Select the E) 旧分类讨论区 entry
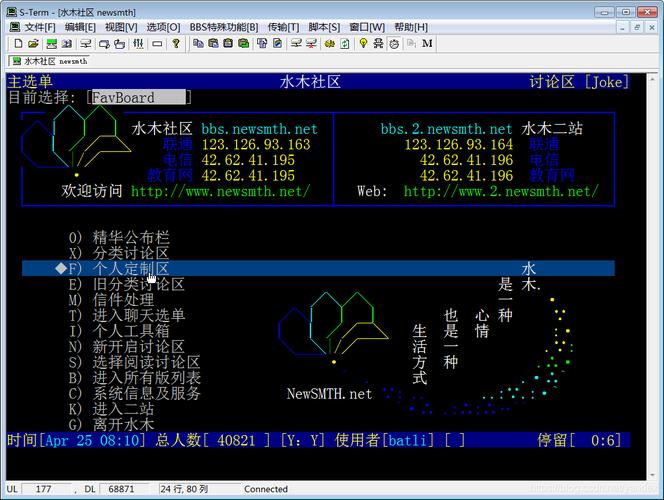664x500 pixels. click(127, 284)
